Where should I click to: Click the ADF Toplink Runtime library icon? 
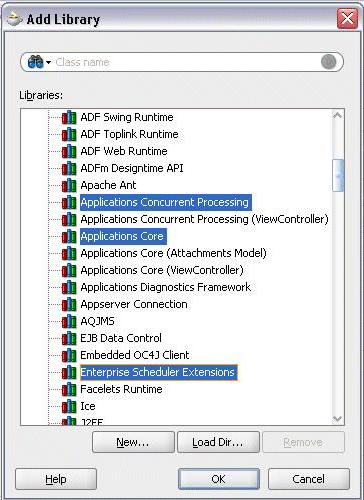click(69, 134)
